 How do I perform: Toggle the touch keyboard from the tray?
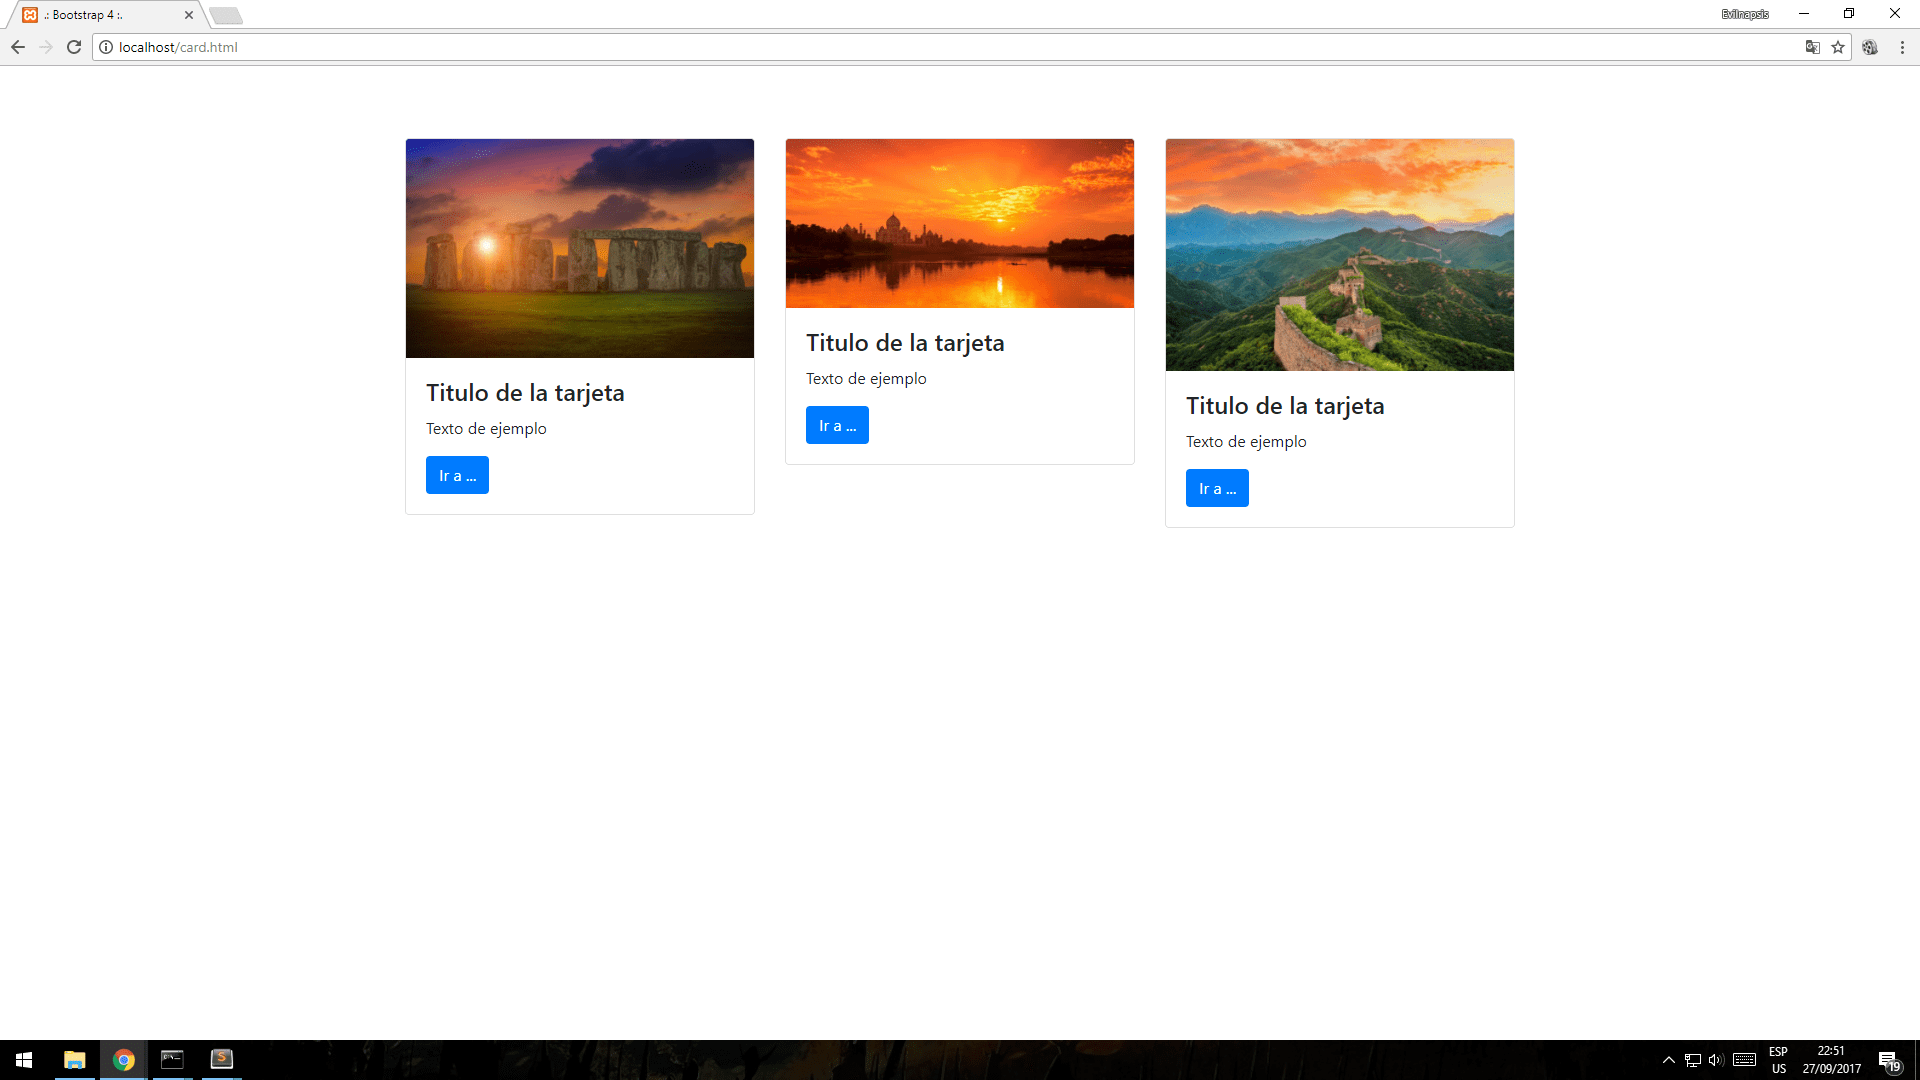[1746, 1060]
